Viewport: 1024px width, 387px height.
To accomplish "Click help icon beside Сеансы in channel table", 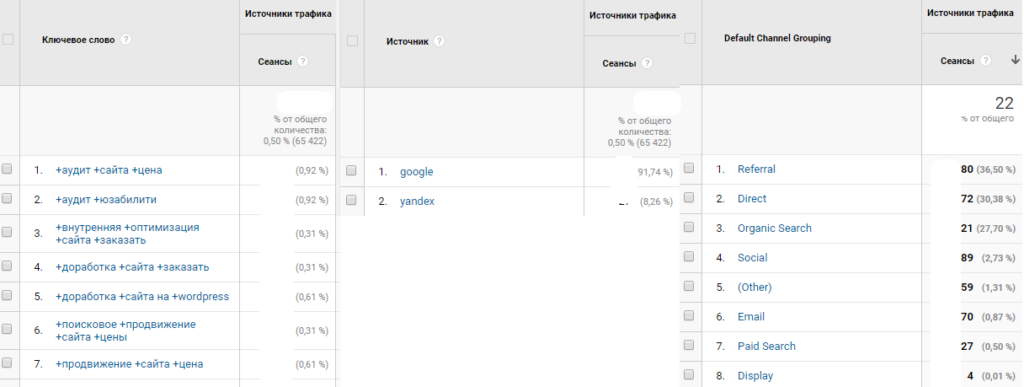I will (x=985, y=60).
